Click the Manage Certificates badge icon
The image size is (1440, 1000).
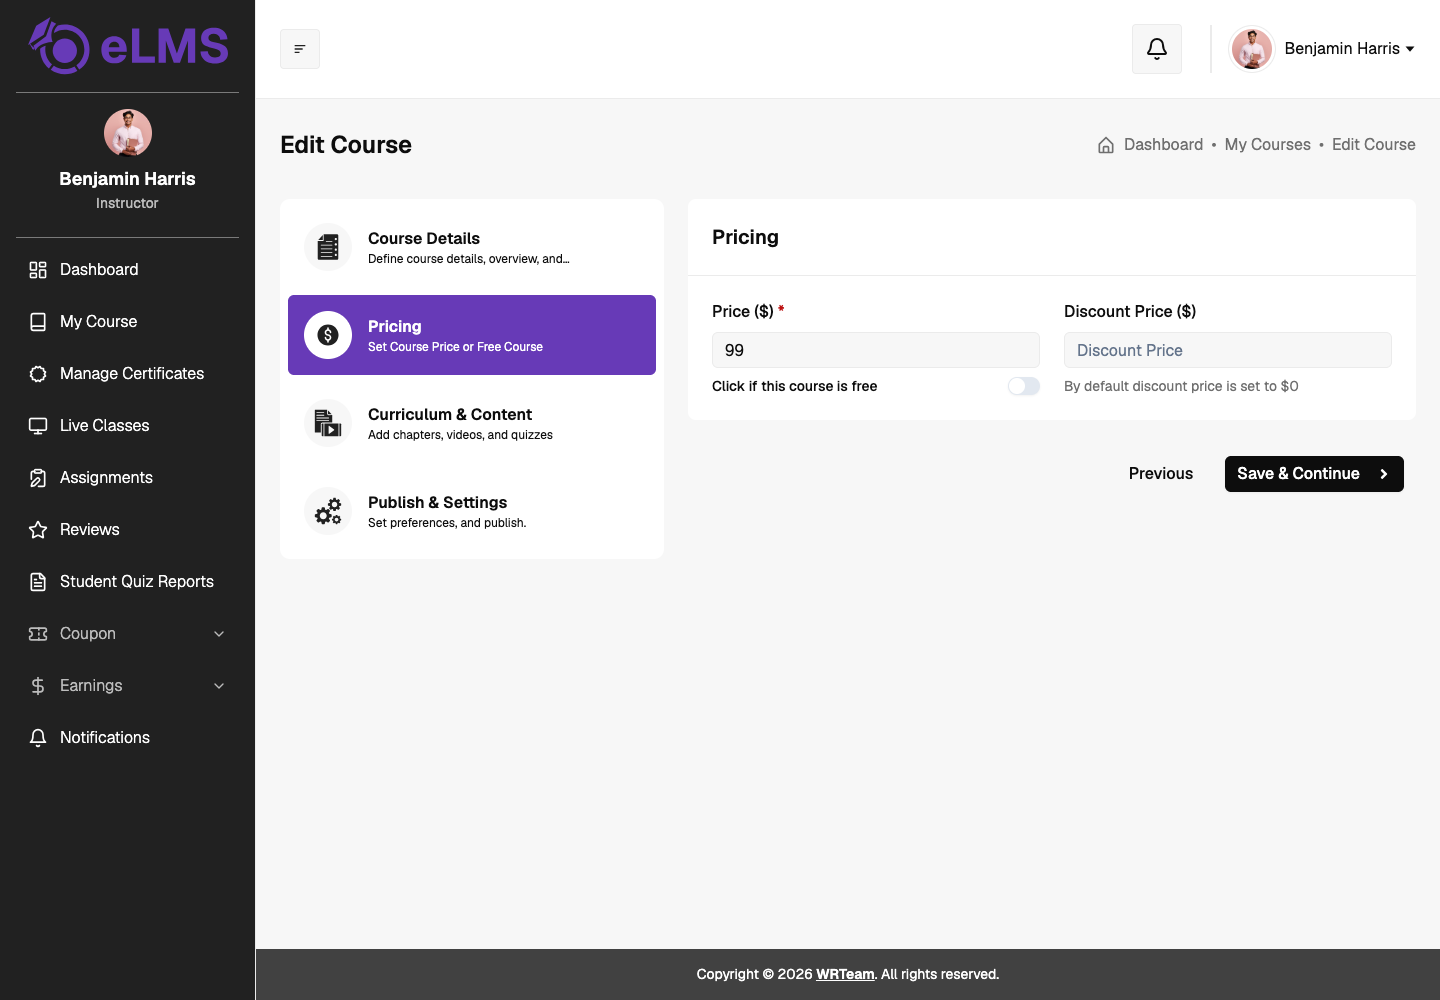click(38, 374)
